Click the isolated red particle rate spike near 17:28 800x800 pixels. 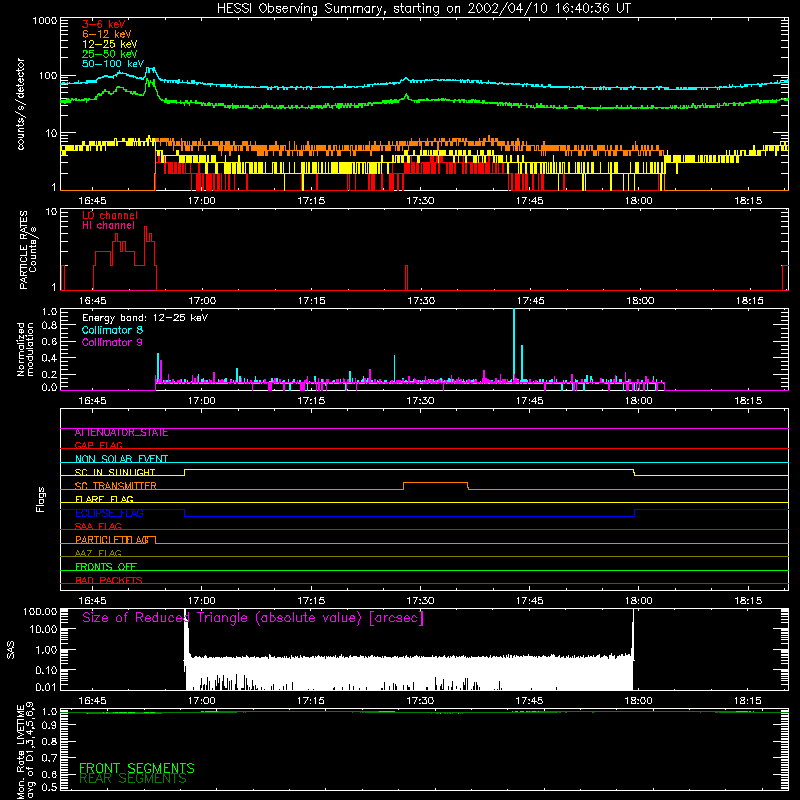(406, 278)
